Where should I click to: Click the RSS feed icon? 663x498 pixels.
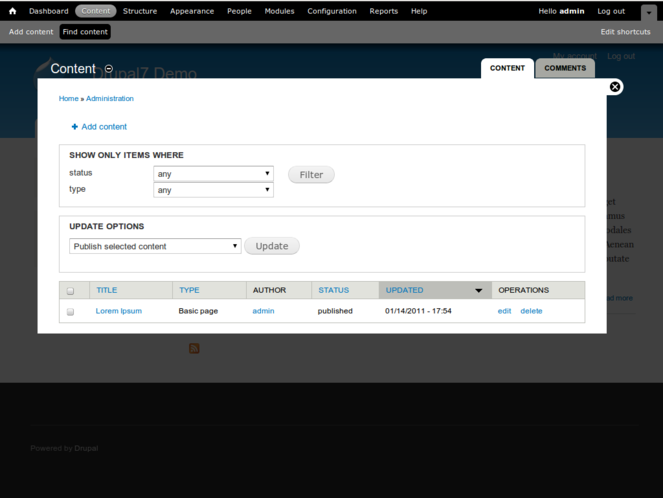(x=194, y=348)
